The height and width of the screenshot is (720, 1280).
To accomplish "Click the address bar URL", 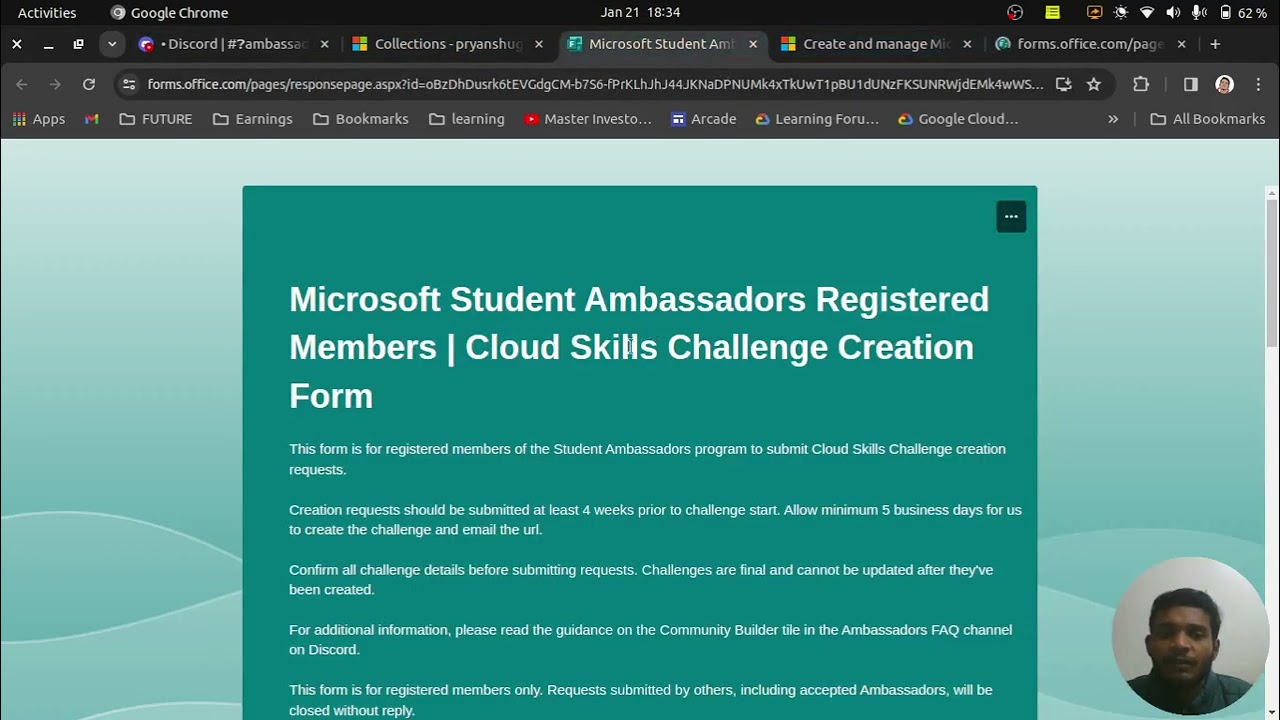I will click(x=595, y=85).
